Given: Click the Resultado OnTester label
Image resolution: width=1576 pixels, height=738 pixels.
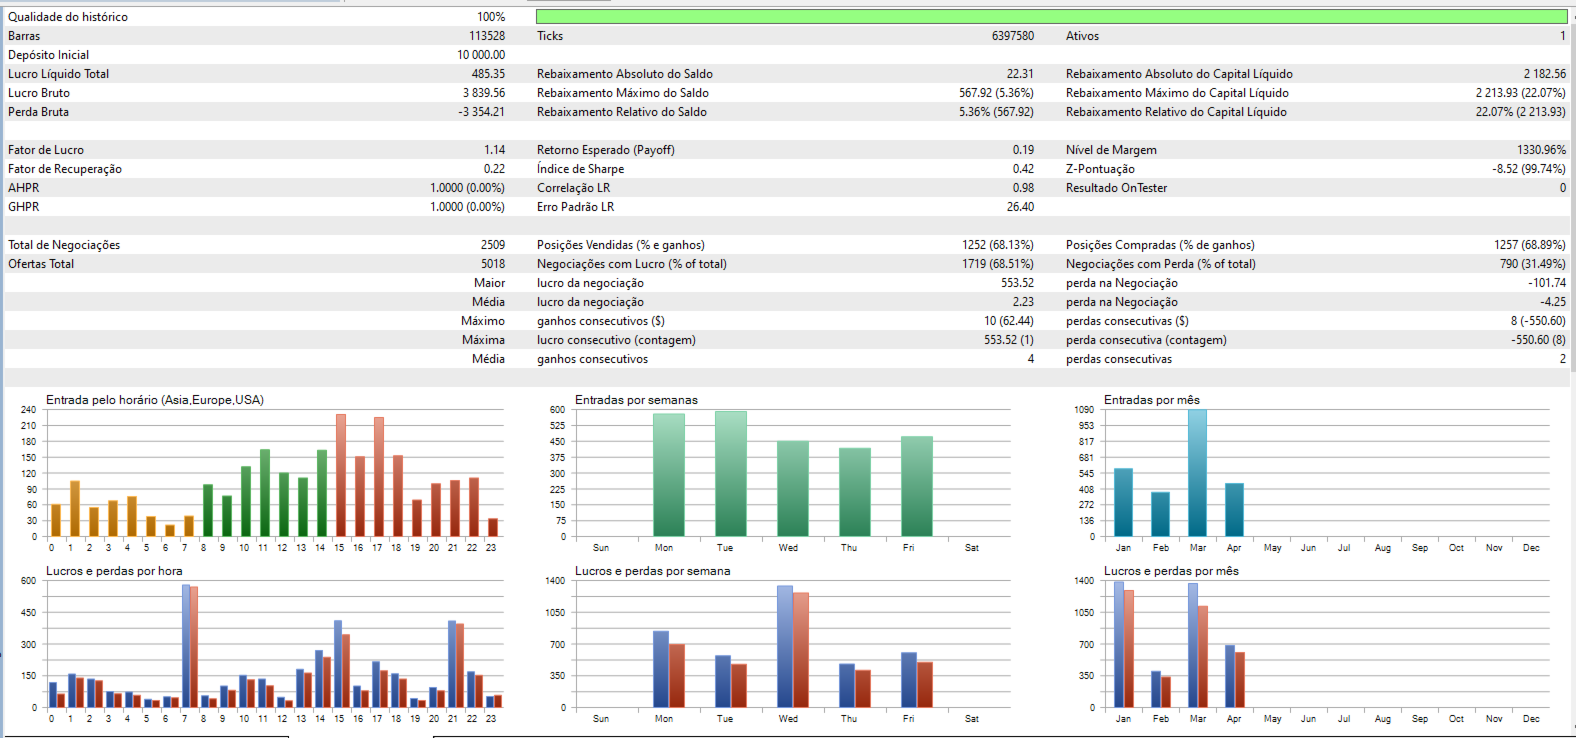Looking at the screenshot, I should click(1116, 188).
